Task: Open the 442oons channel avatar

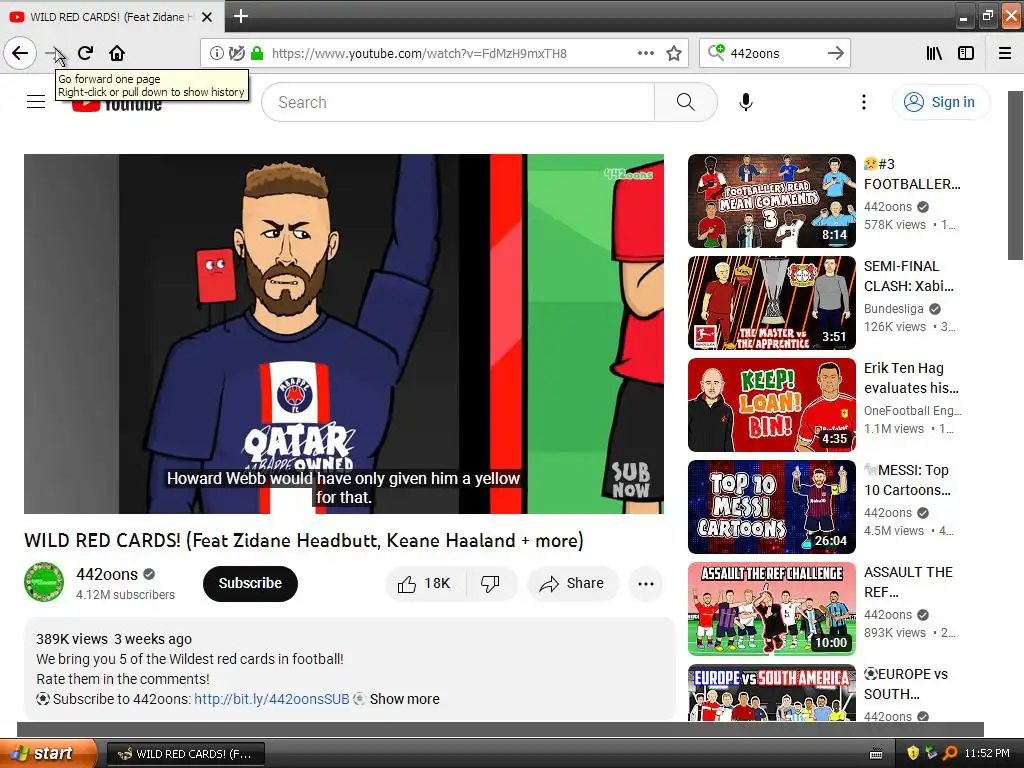Action: coord(44,582)
